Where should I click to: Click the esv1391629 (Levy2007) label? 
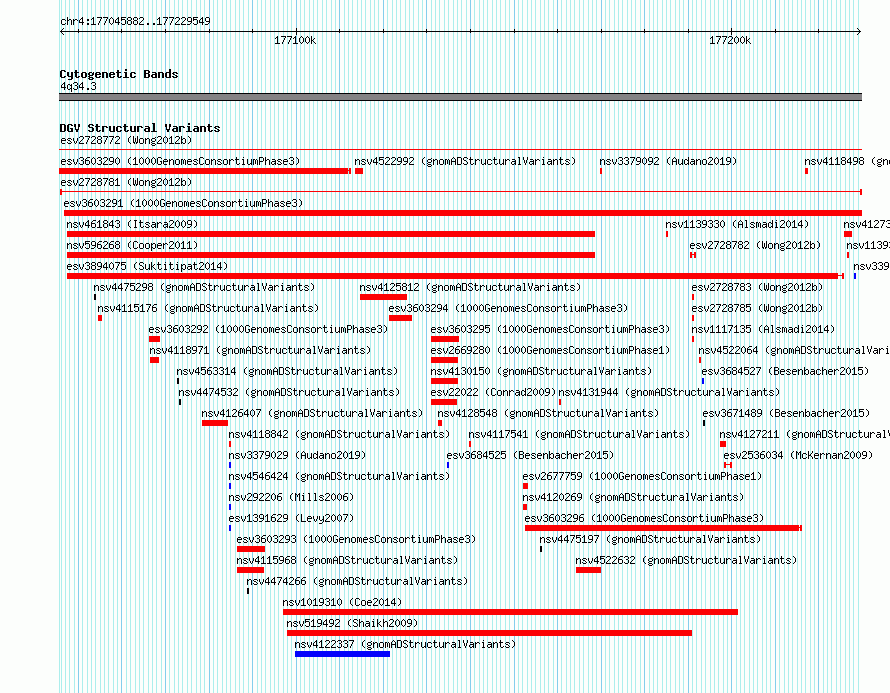coord(291,518)
